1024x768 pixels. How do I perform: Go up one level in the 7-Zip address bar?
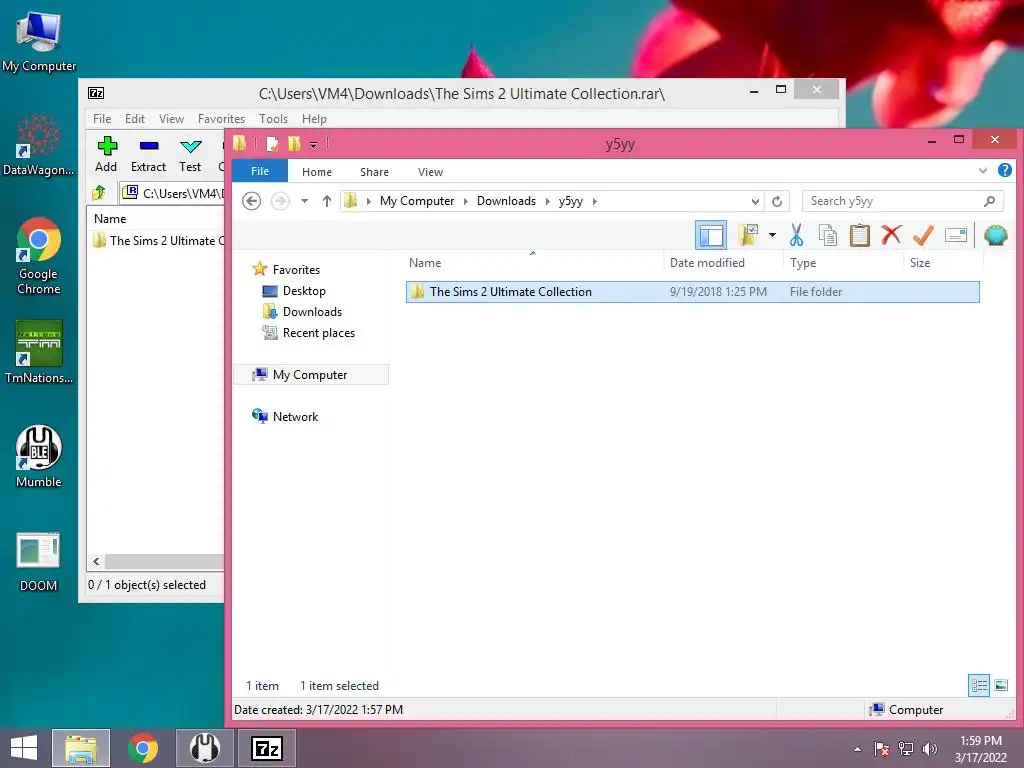point(99,193)
